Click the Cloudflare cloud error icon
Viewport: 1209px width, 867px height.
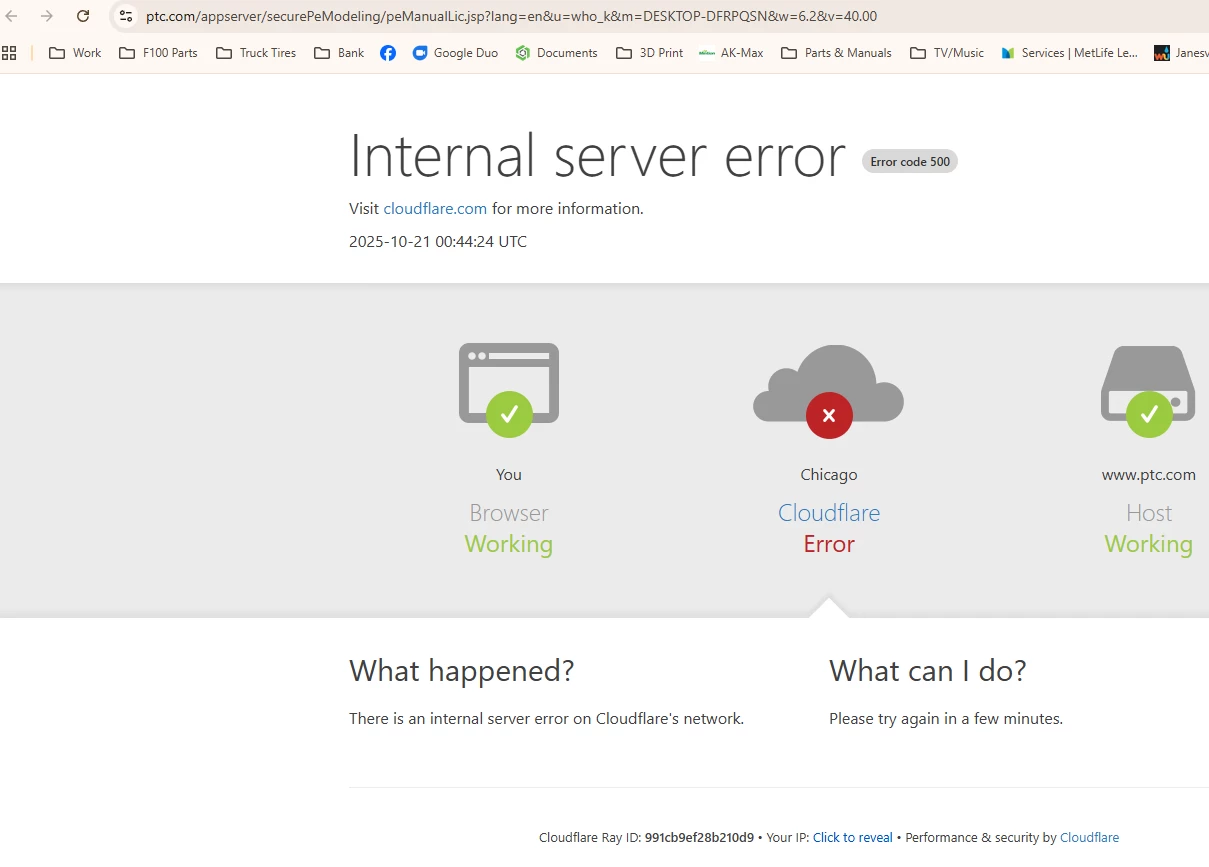829,391
